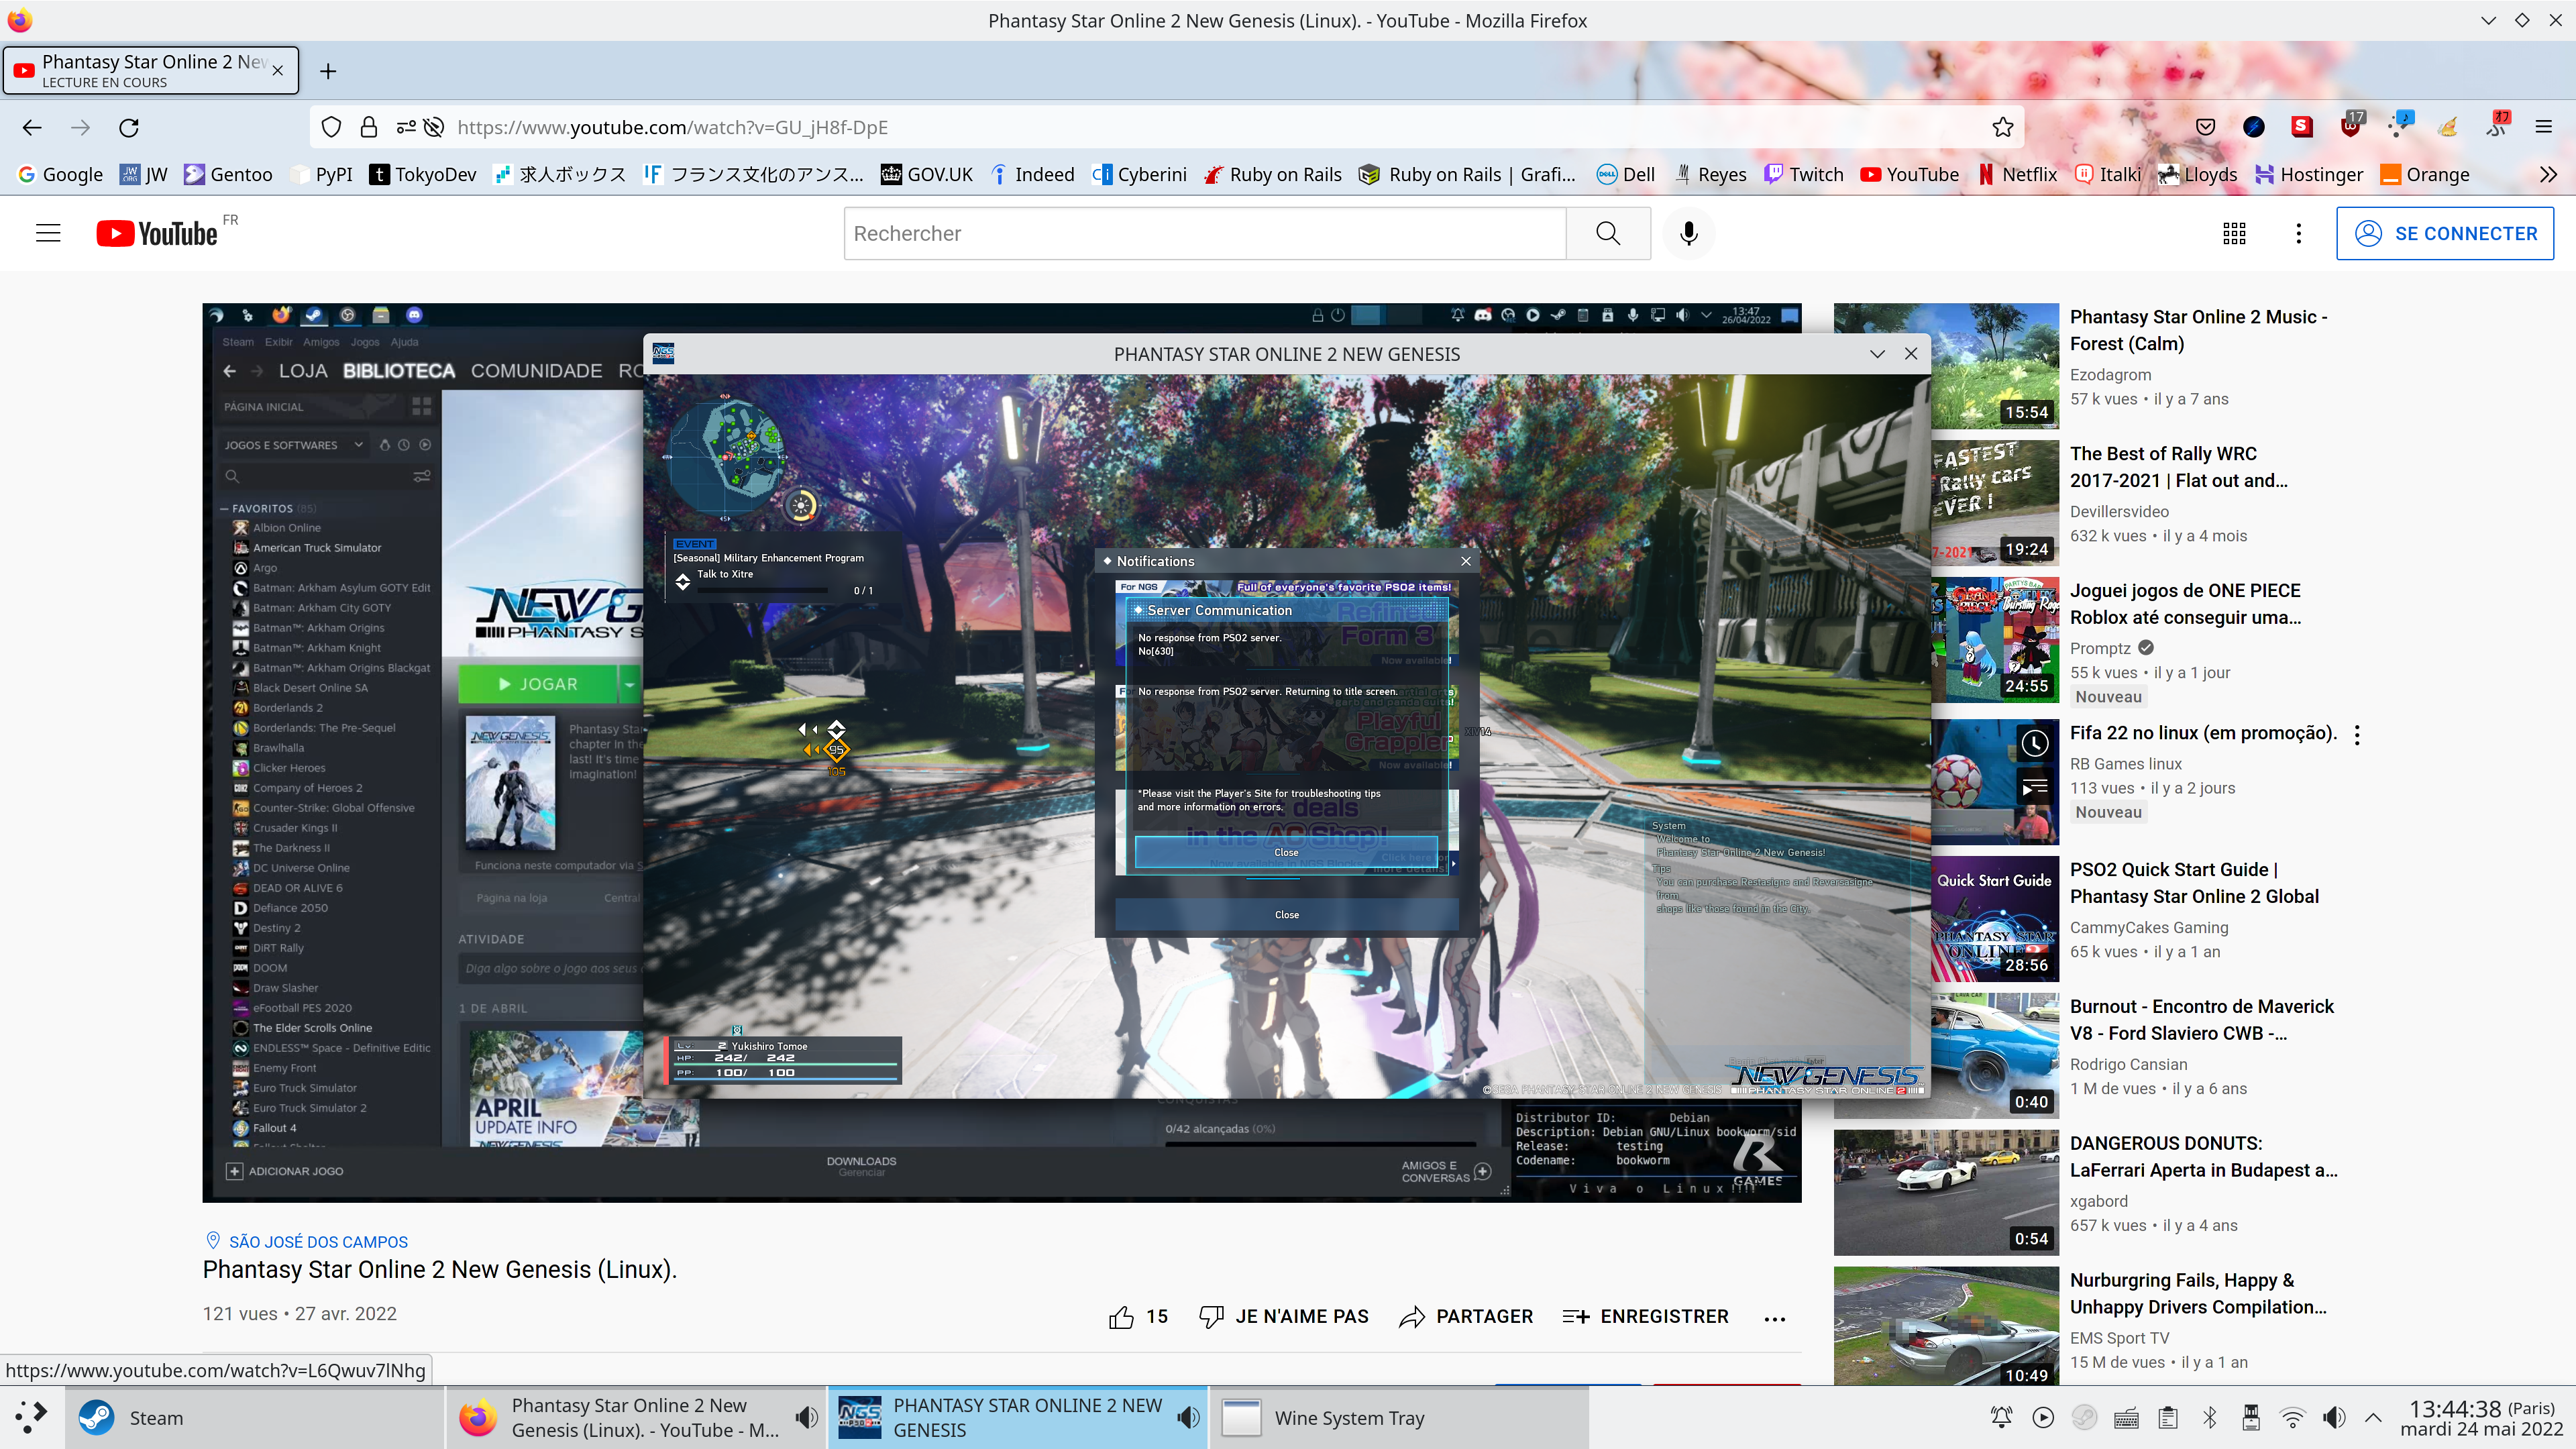Click the red S extension icon

[2302, 127]
